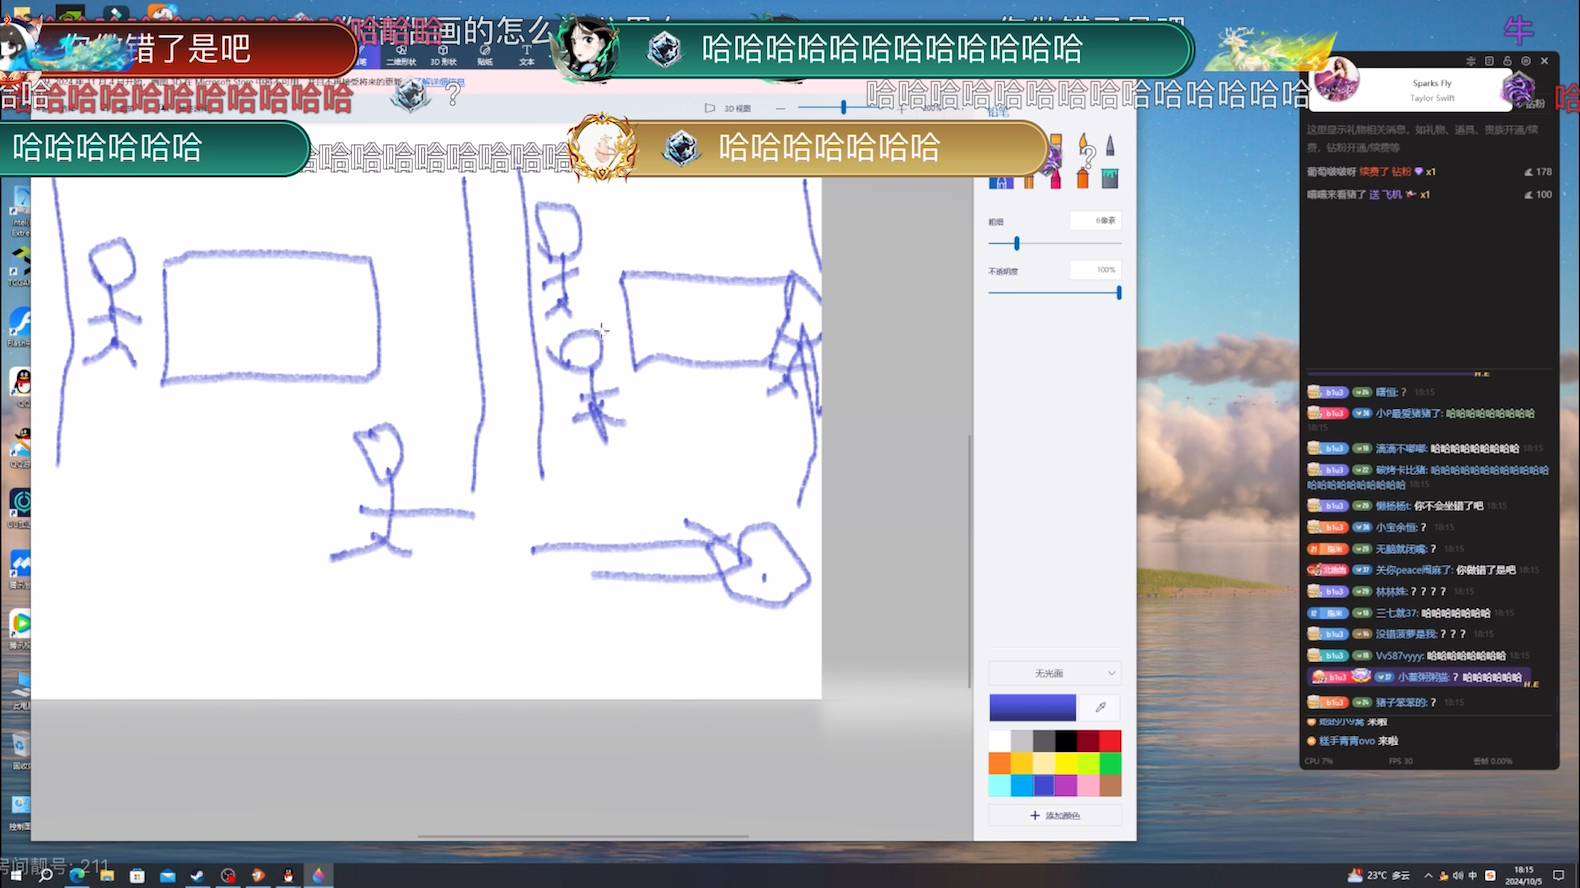Screen dimensions: 1580x888
Task: Open the Stickers tab in toolbar
Action: (485, 55)
